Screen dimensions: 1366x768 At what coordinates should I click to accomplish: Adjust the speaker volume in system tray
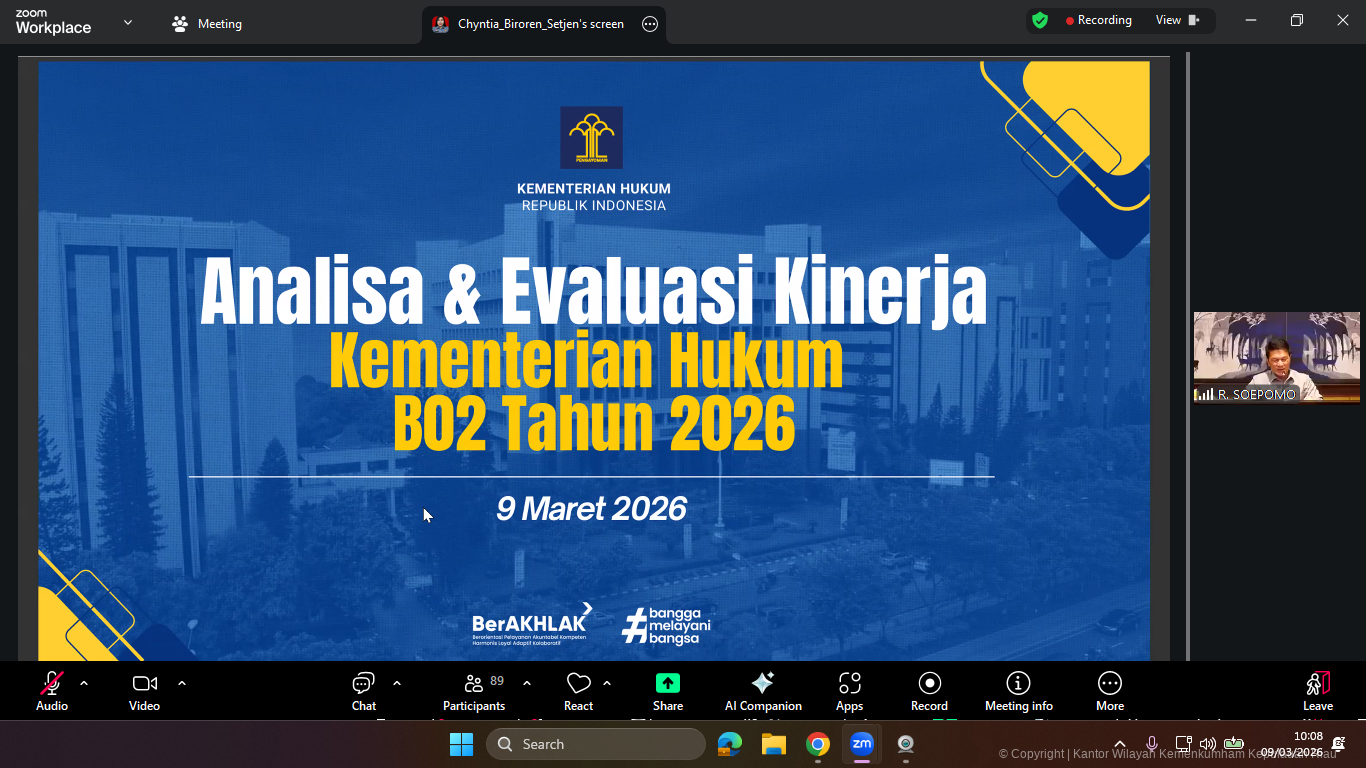click(x=1208, y=744)
